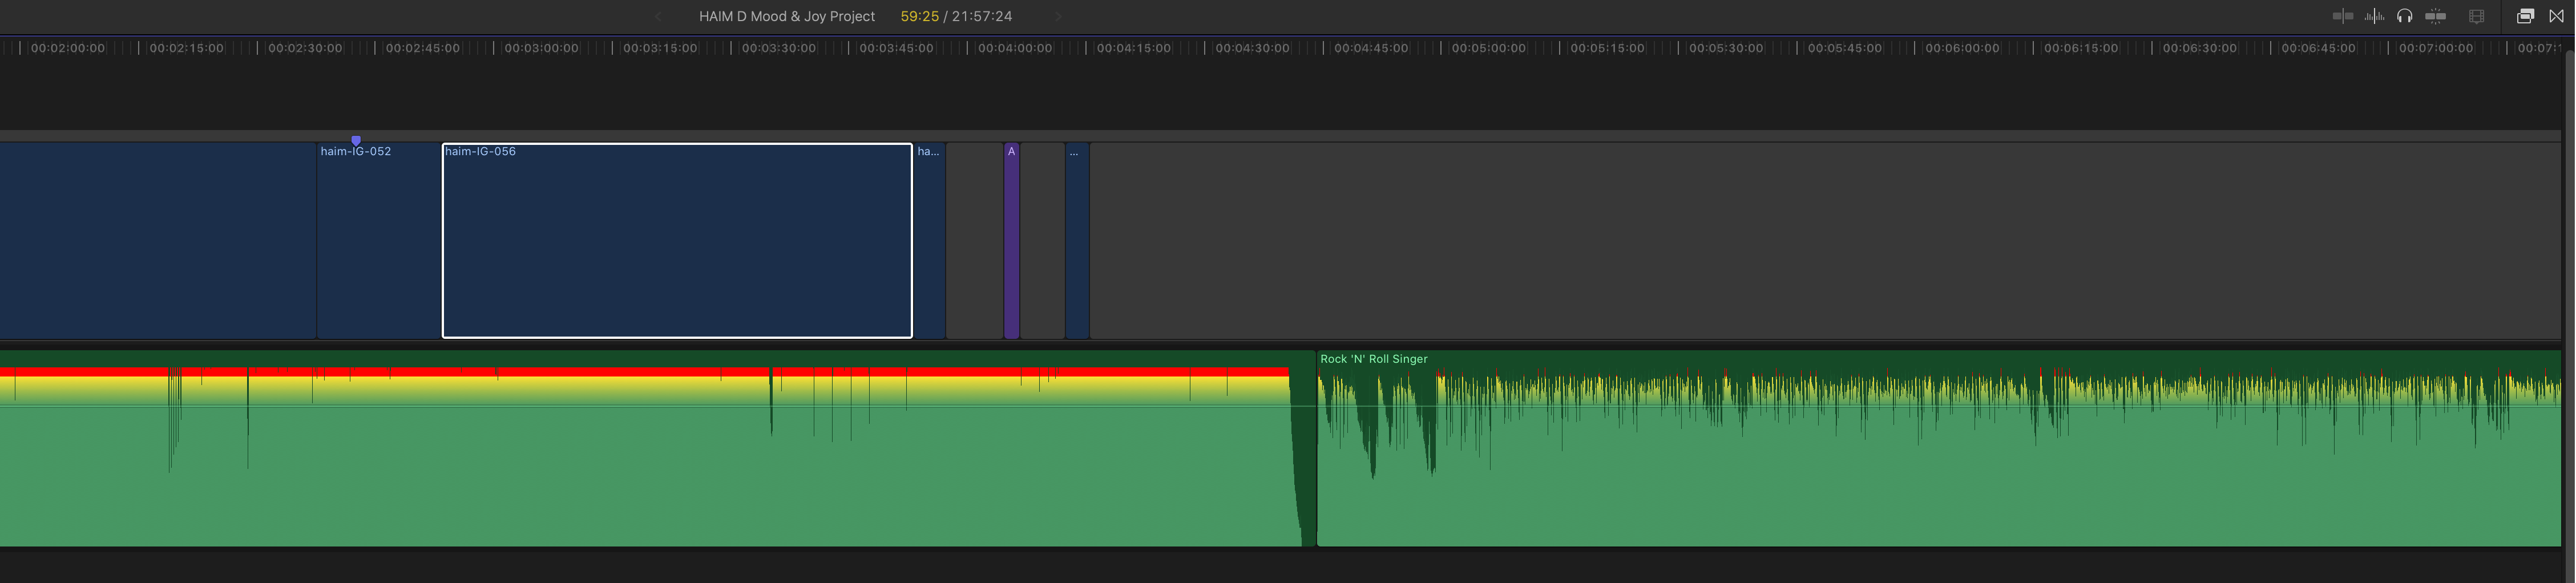
Task: Click the ruler at 00:02:30:00
Action: (305, 48)
